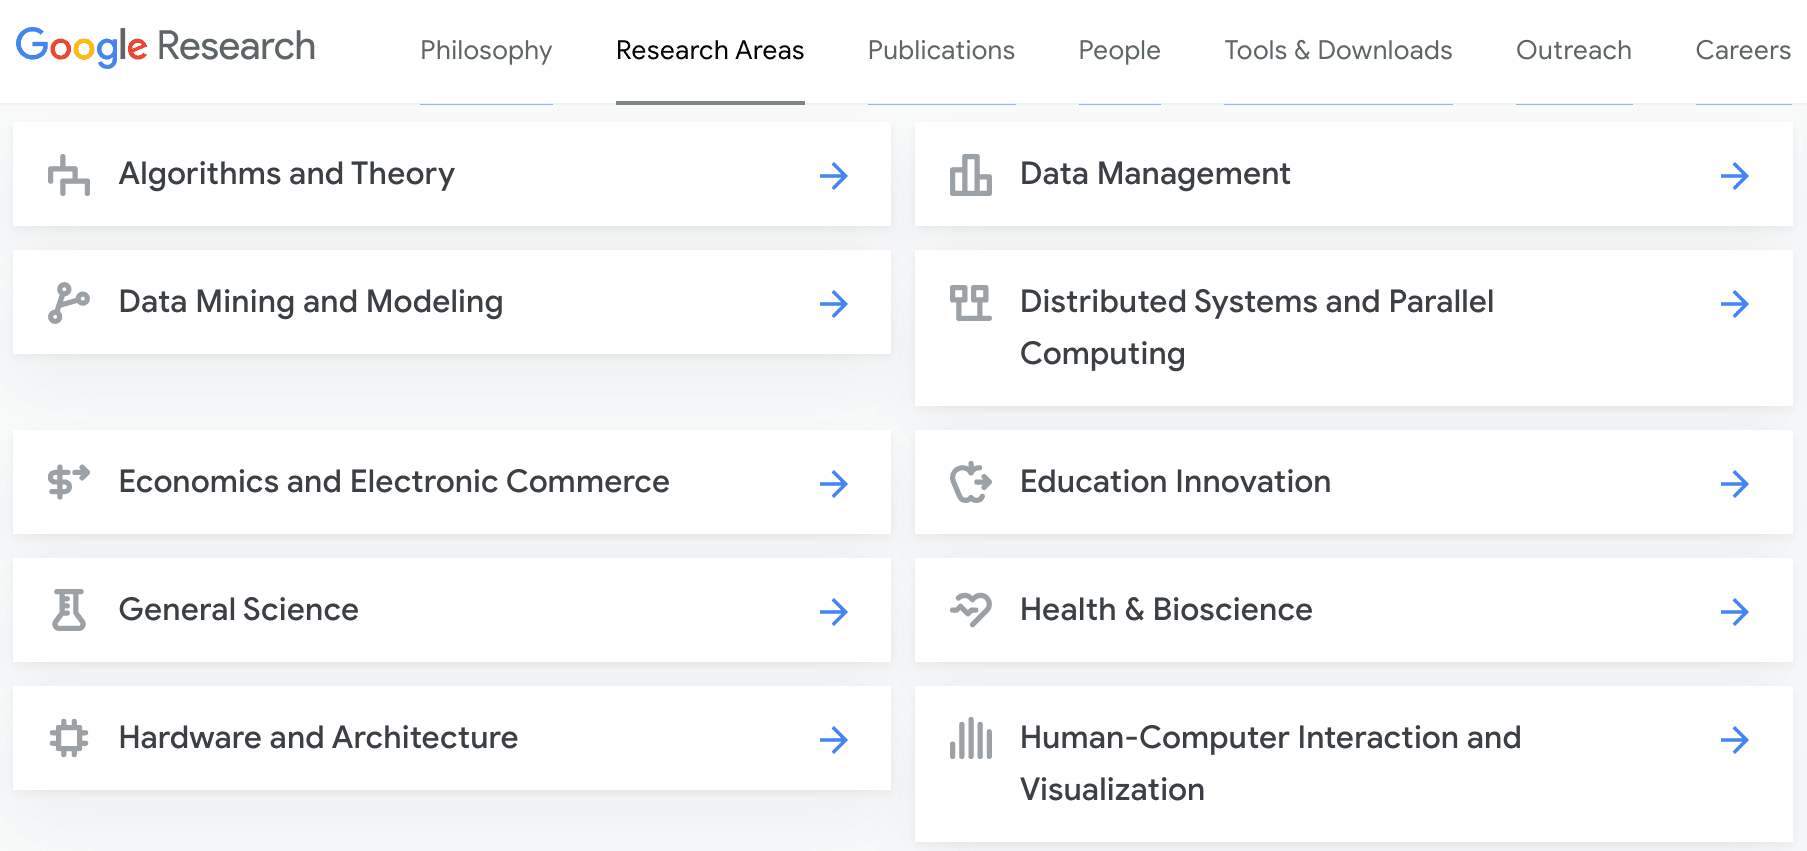Select the Research Areas nav tab

point(710,50)
